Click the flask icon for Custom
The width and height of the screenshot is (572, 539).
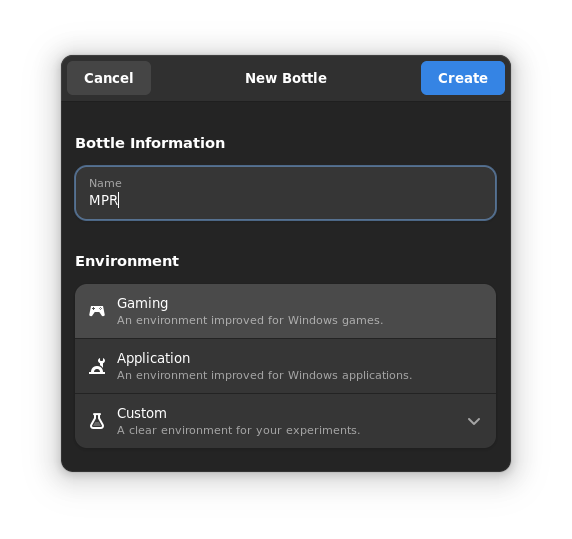(x=97, y=421)
